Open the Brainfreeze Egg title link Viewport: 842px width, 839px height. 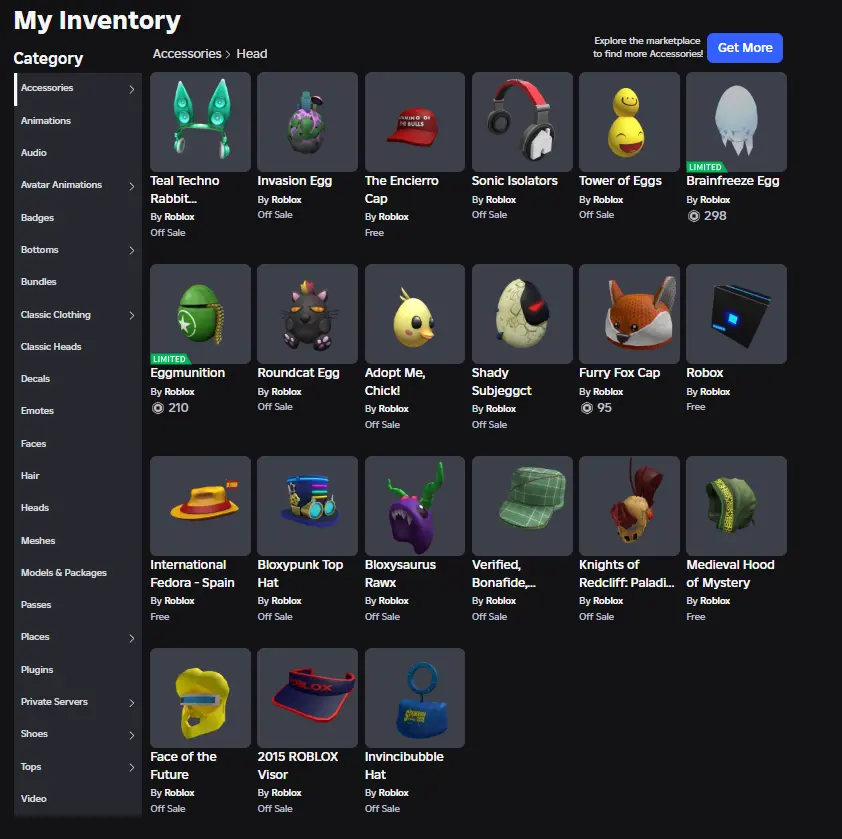click(x=732, y=181)
